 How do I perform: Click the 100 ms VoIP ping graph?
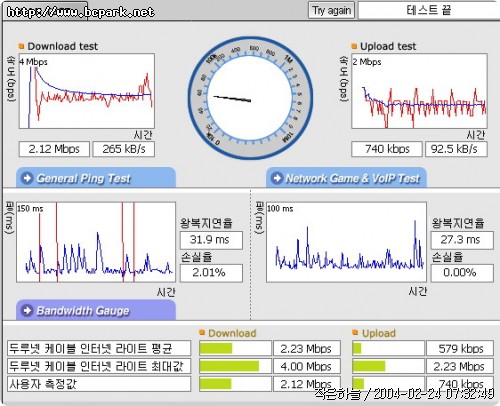tap(346, 242)
